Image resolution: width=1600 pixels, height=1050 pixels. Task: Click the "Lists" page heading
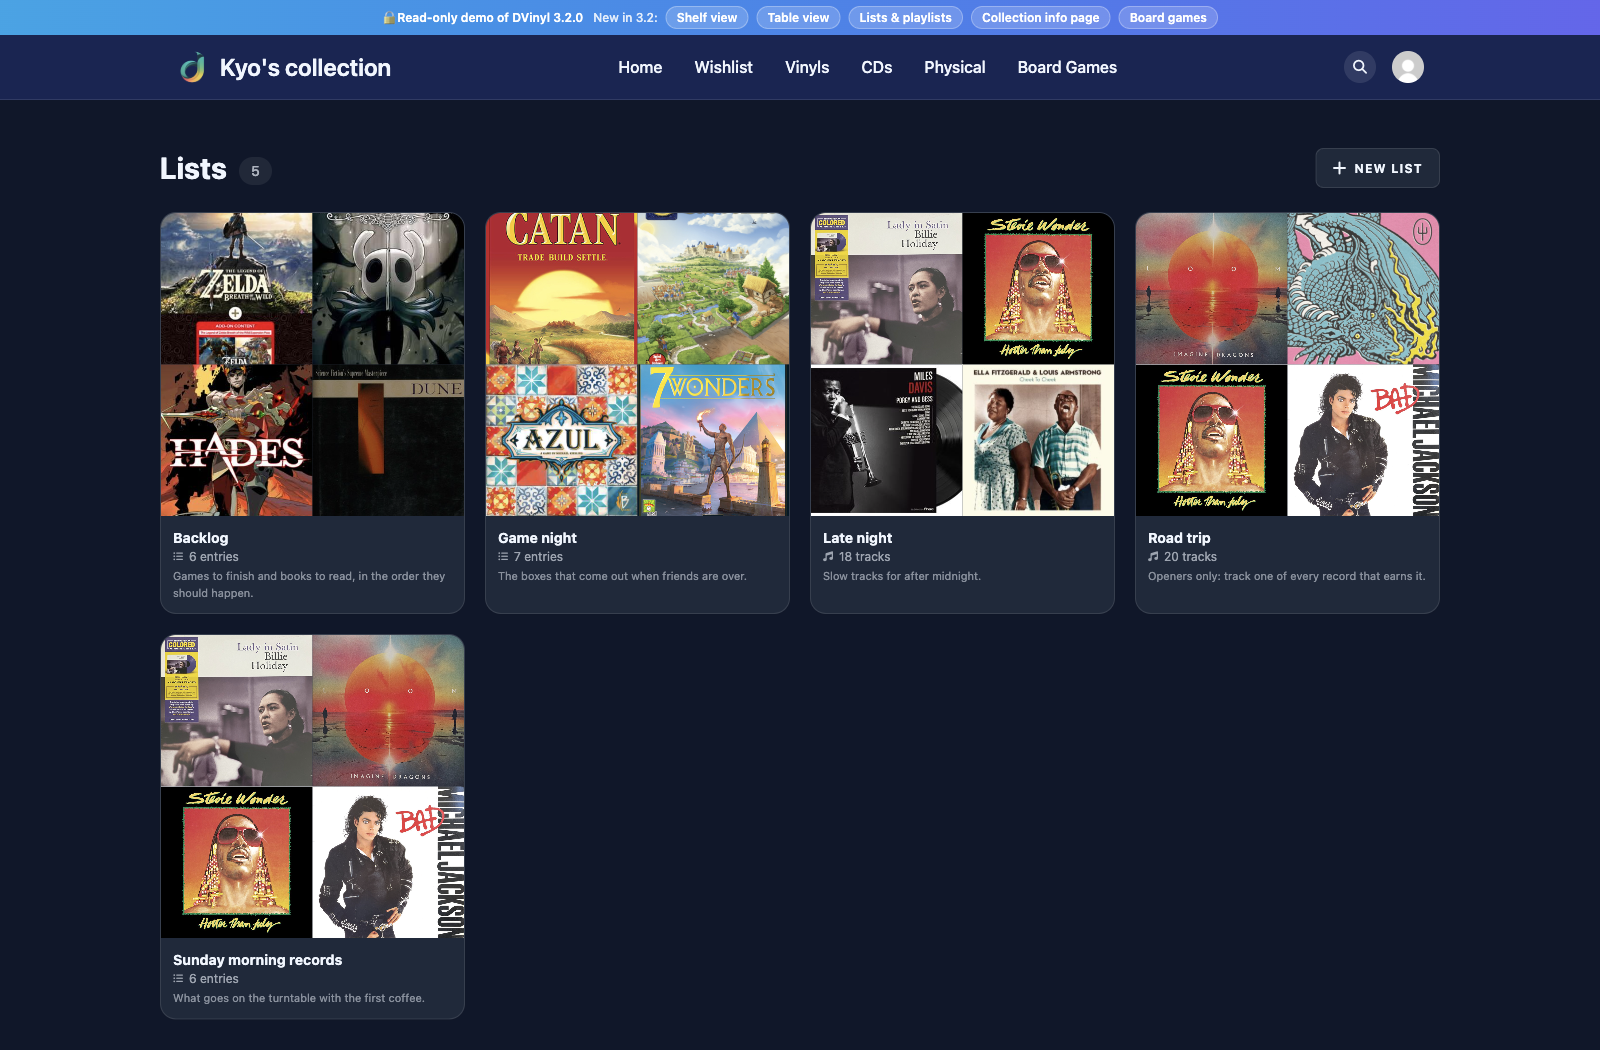pyautogui.click(x=193, y=169)
